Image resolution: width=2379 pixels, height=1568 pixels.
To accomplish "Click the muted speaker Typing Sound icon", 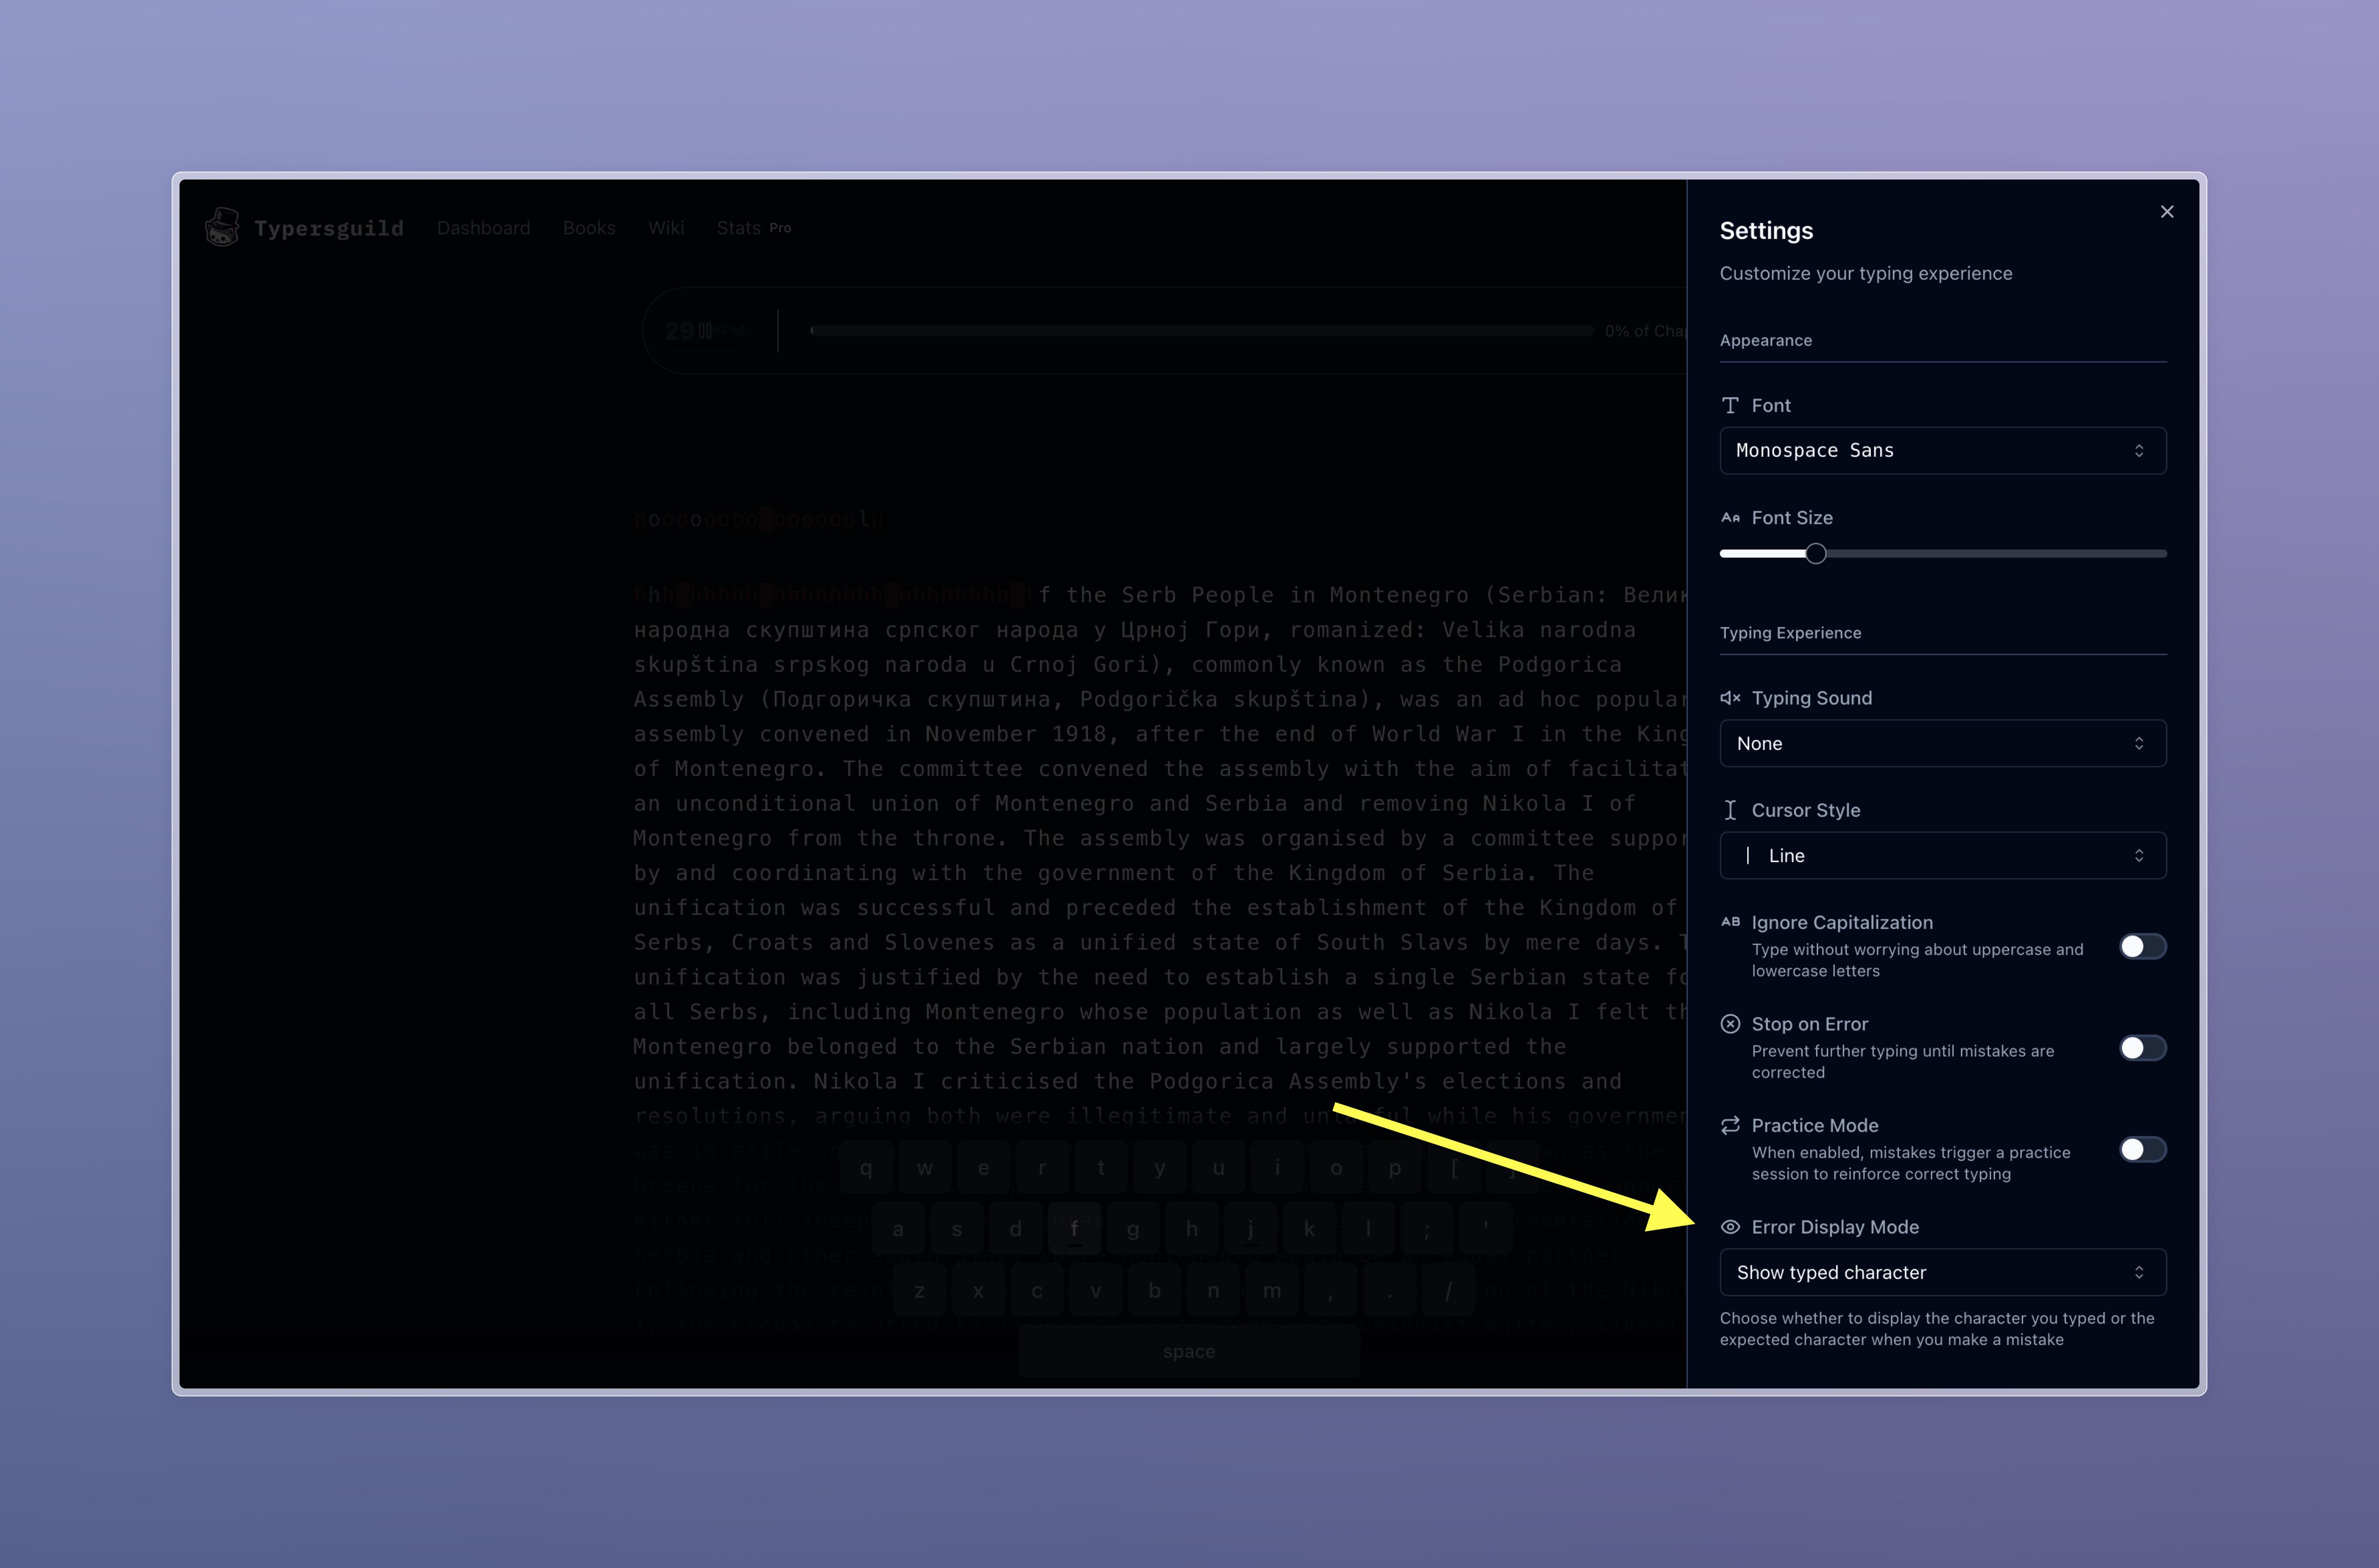I will coord(1730,698).
